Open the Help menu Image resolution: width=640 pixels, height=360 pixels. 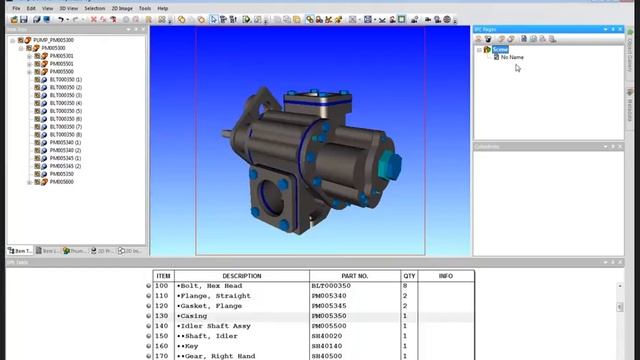click(162, 8)
